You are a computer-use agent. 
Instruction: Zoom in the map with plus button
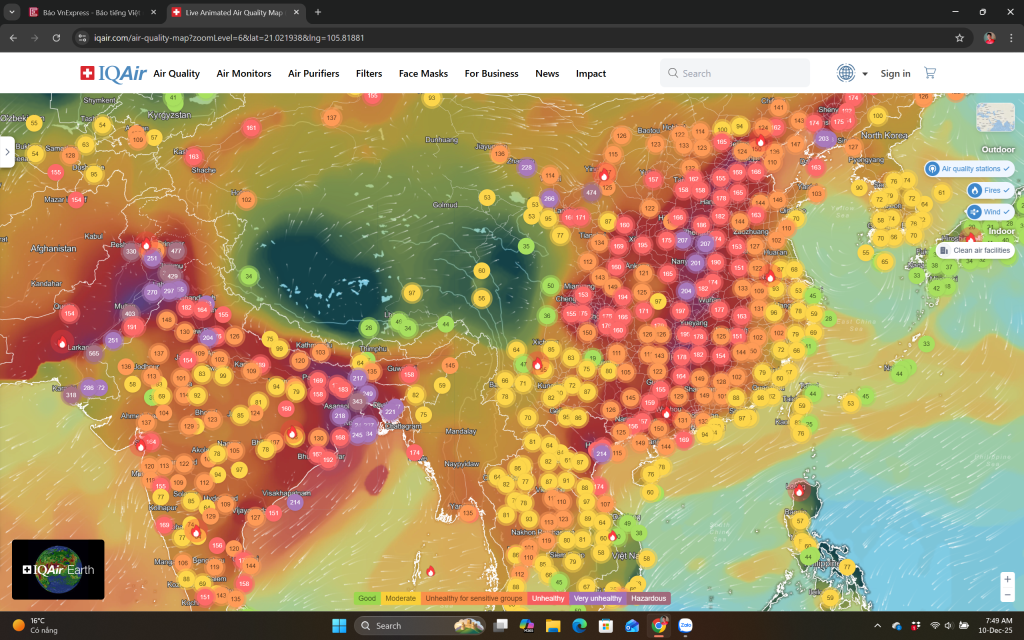pyautogui.click(x=1008, y=580)
